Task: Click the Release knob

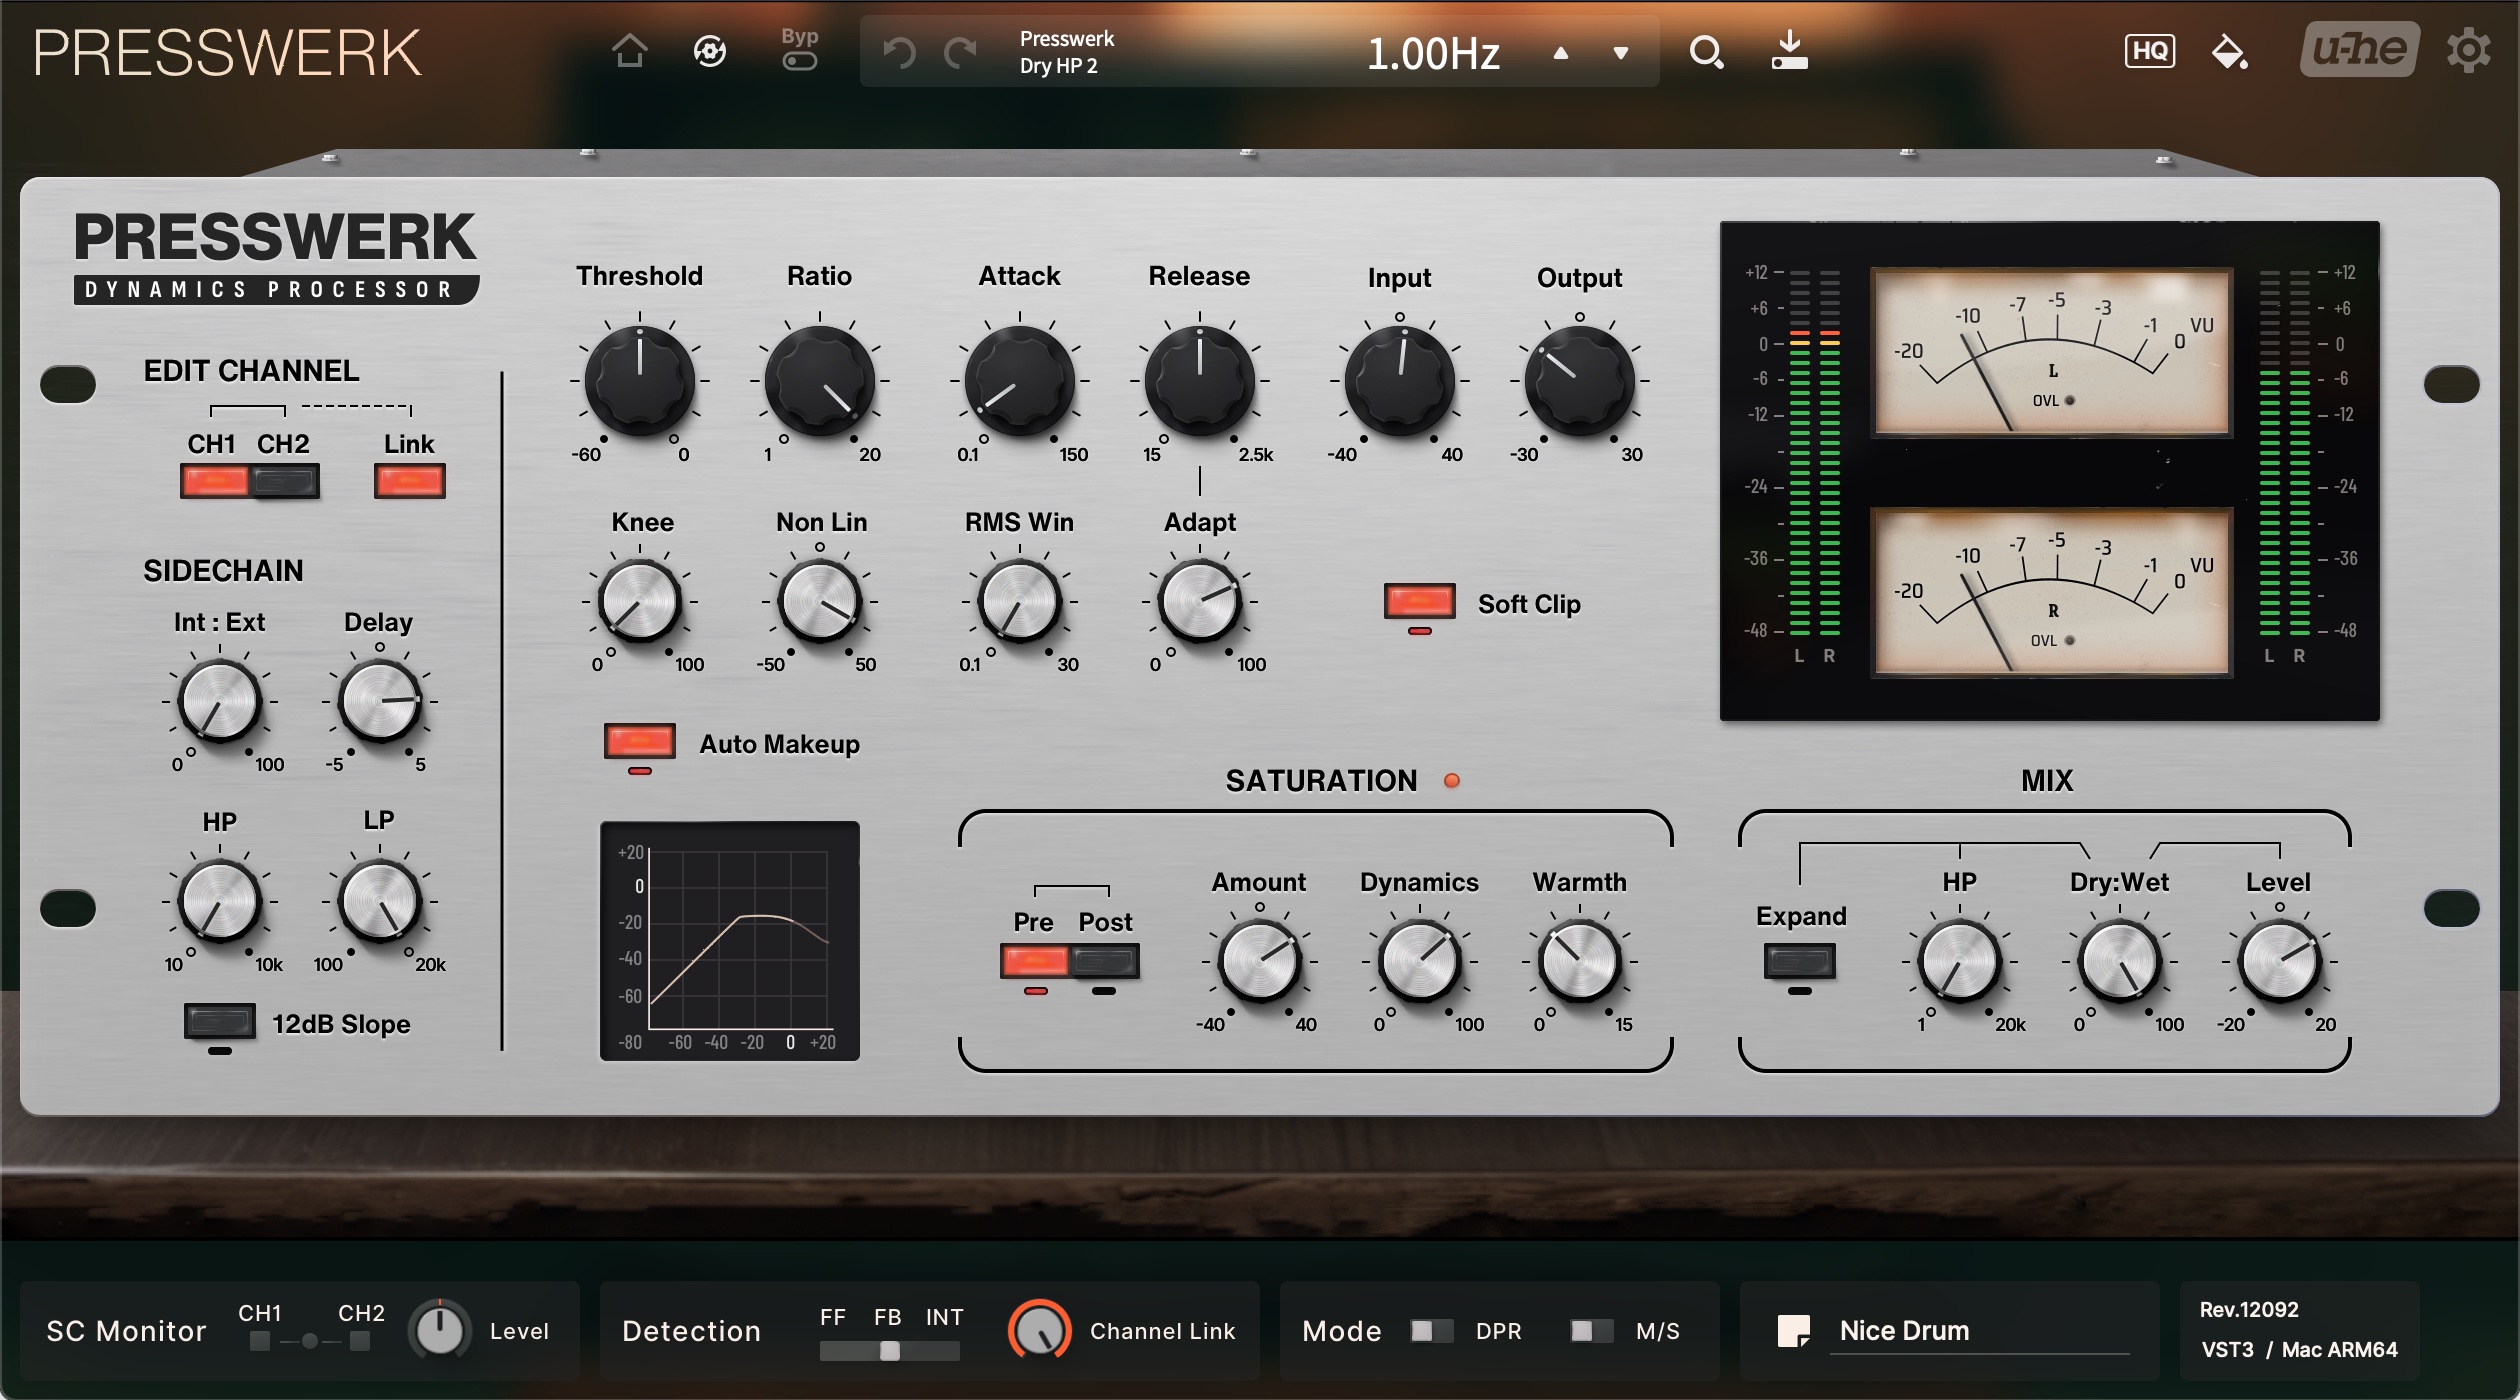Action: click(x=1200, y=380)
